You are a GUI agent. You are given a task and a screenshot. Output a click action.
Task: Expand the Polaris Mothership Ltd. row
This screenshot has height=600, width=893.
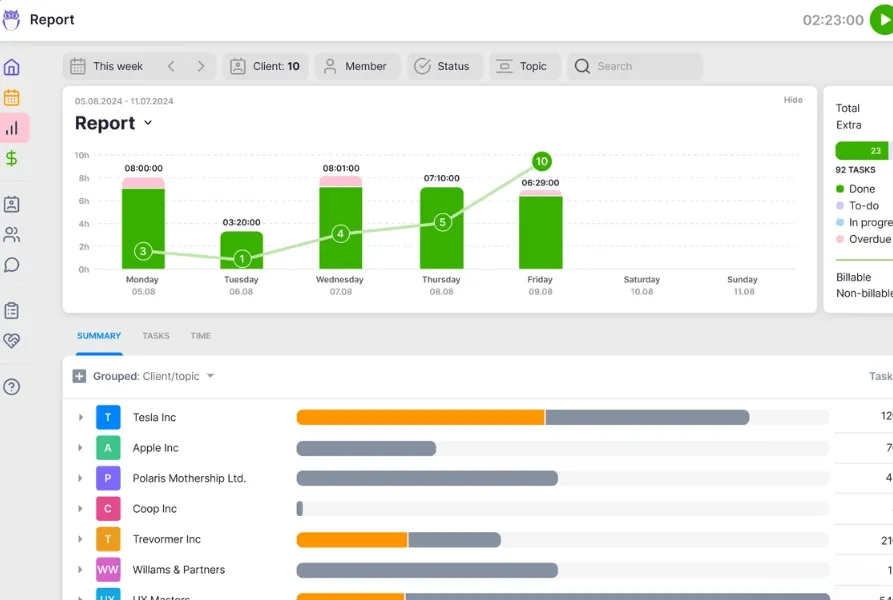pyautogui.click(x=80, y=478)
